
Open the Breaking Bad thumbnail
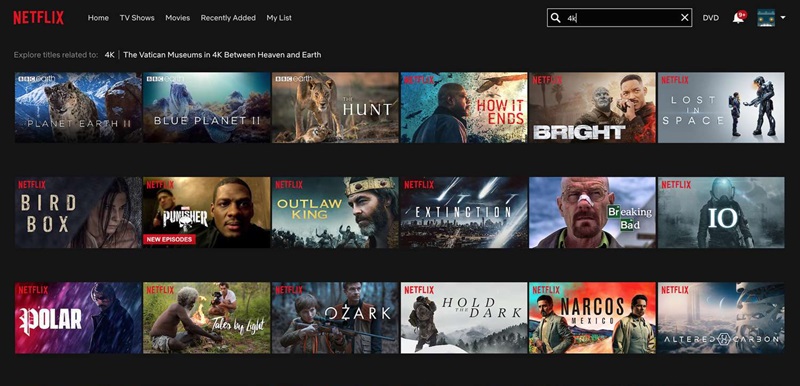pyautogui.click(x=592, y=213)
